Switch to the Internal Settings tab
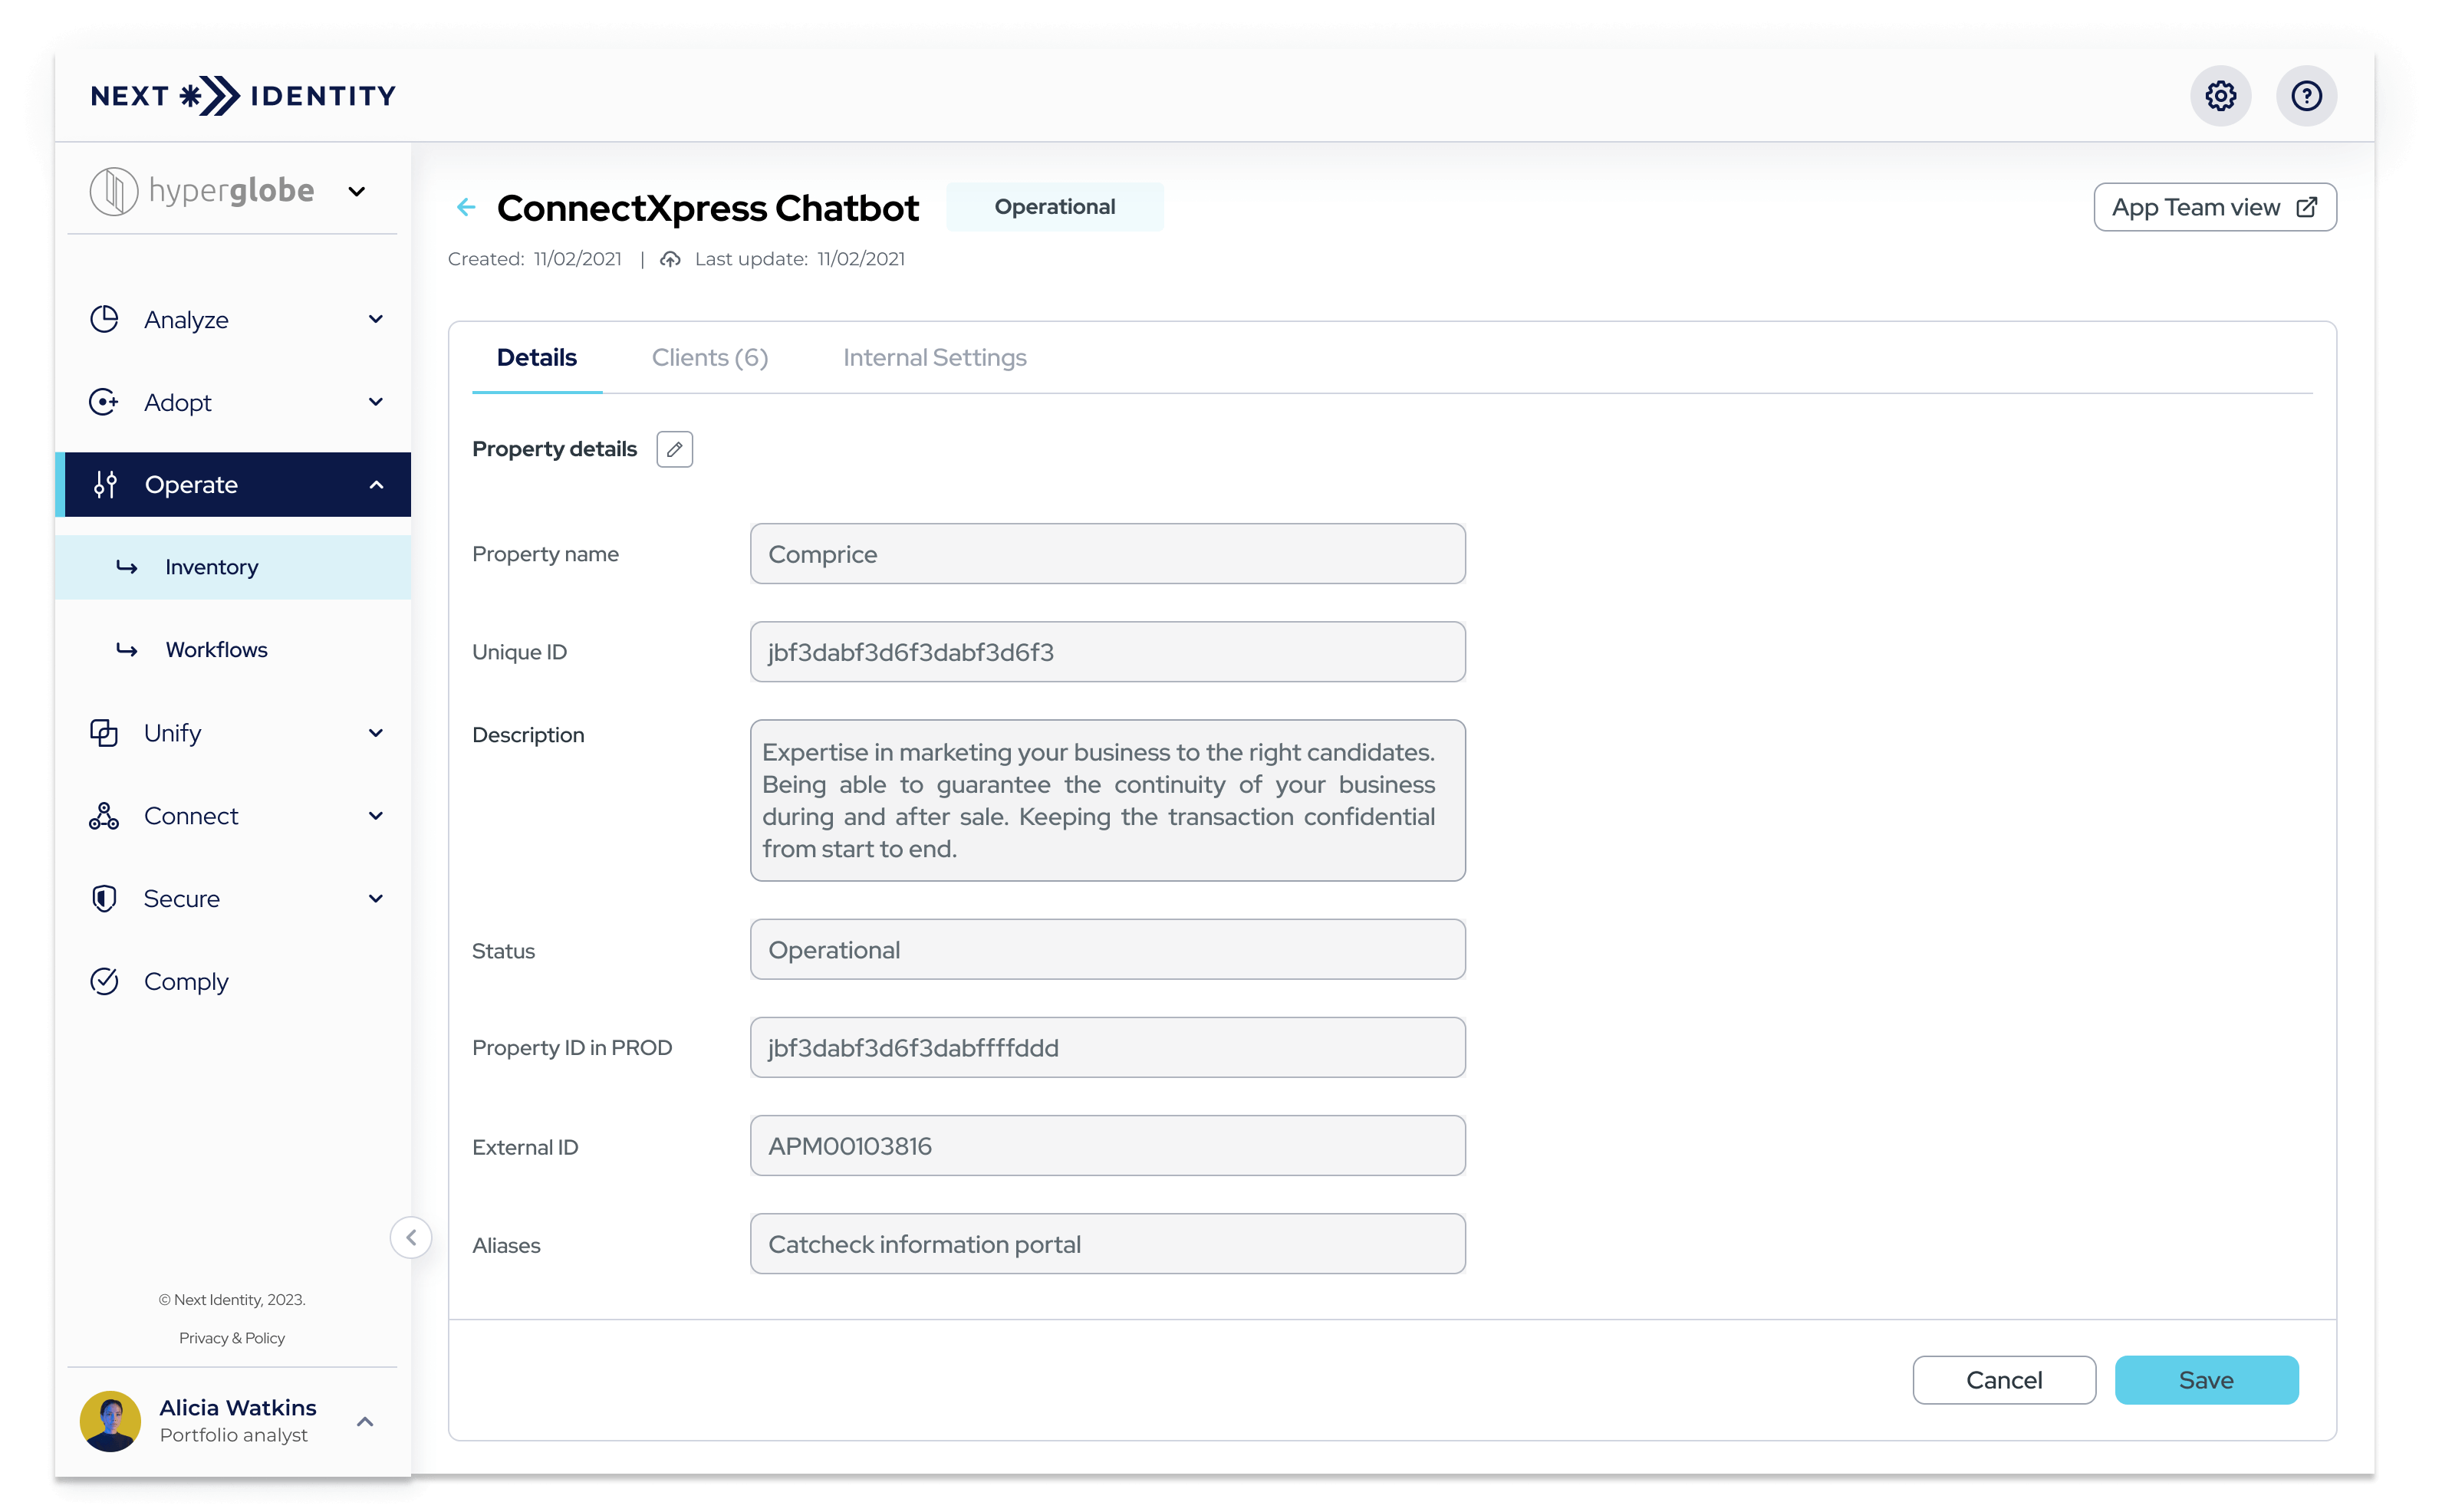The width and height of the screenshot is (2442, 1512). tap(933, 357)
